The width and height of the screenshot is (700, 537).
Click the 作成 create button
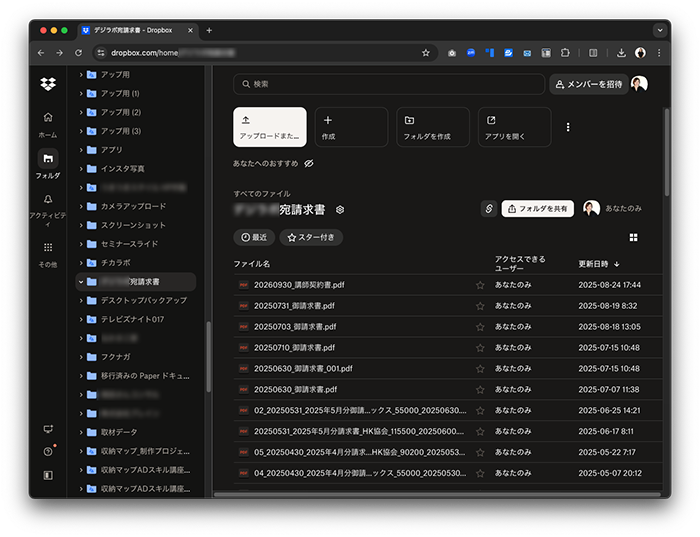tap(351, 127)
